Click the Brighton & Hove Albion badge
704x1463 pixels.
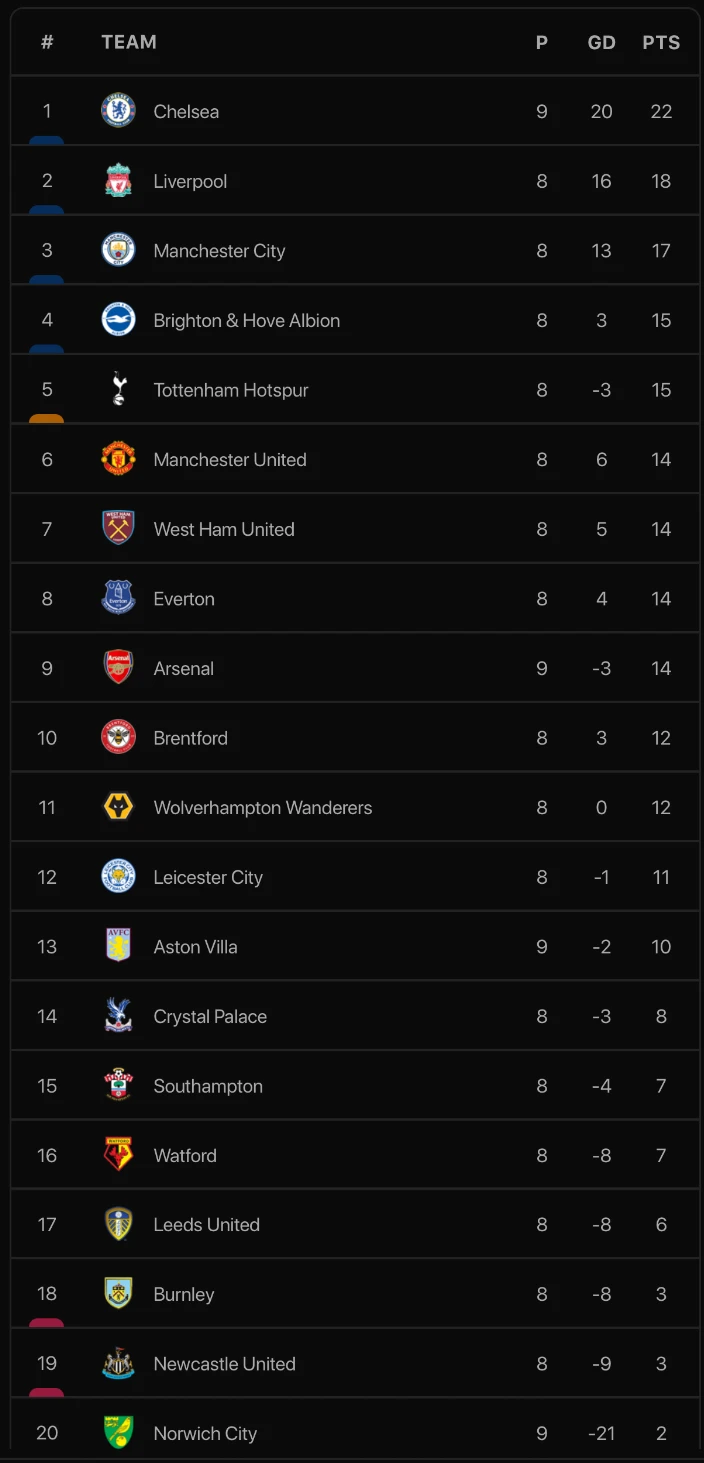pos(118,320)
